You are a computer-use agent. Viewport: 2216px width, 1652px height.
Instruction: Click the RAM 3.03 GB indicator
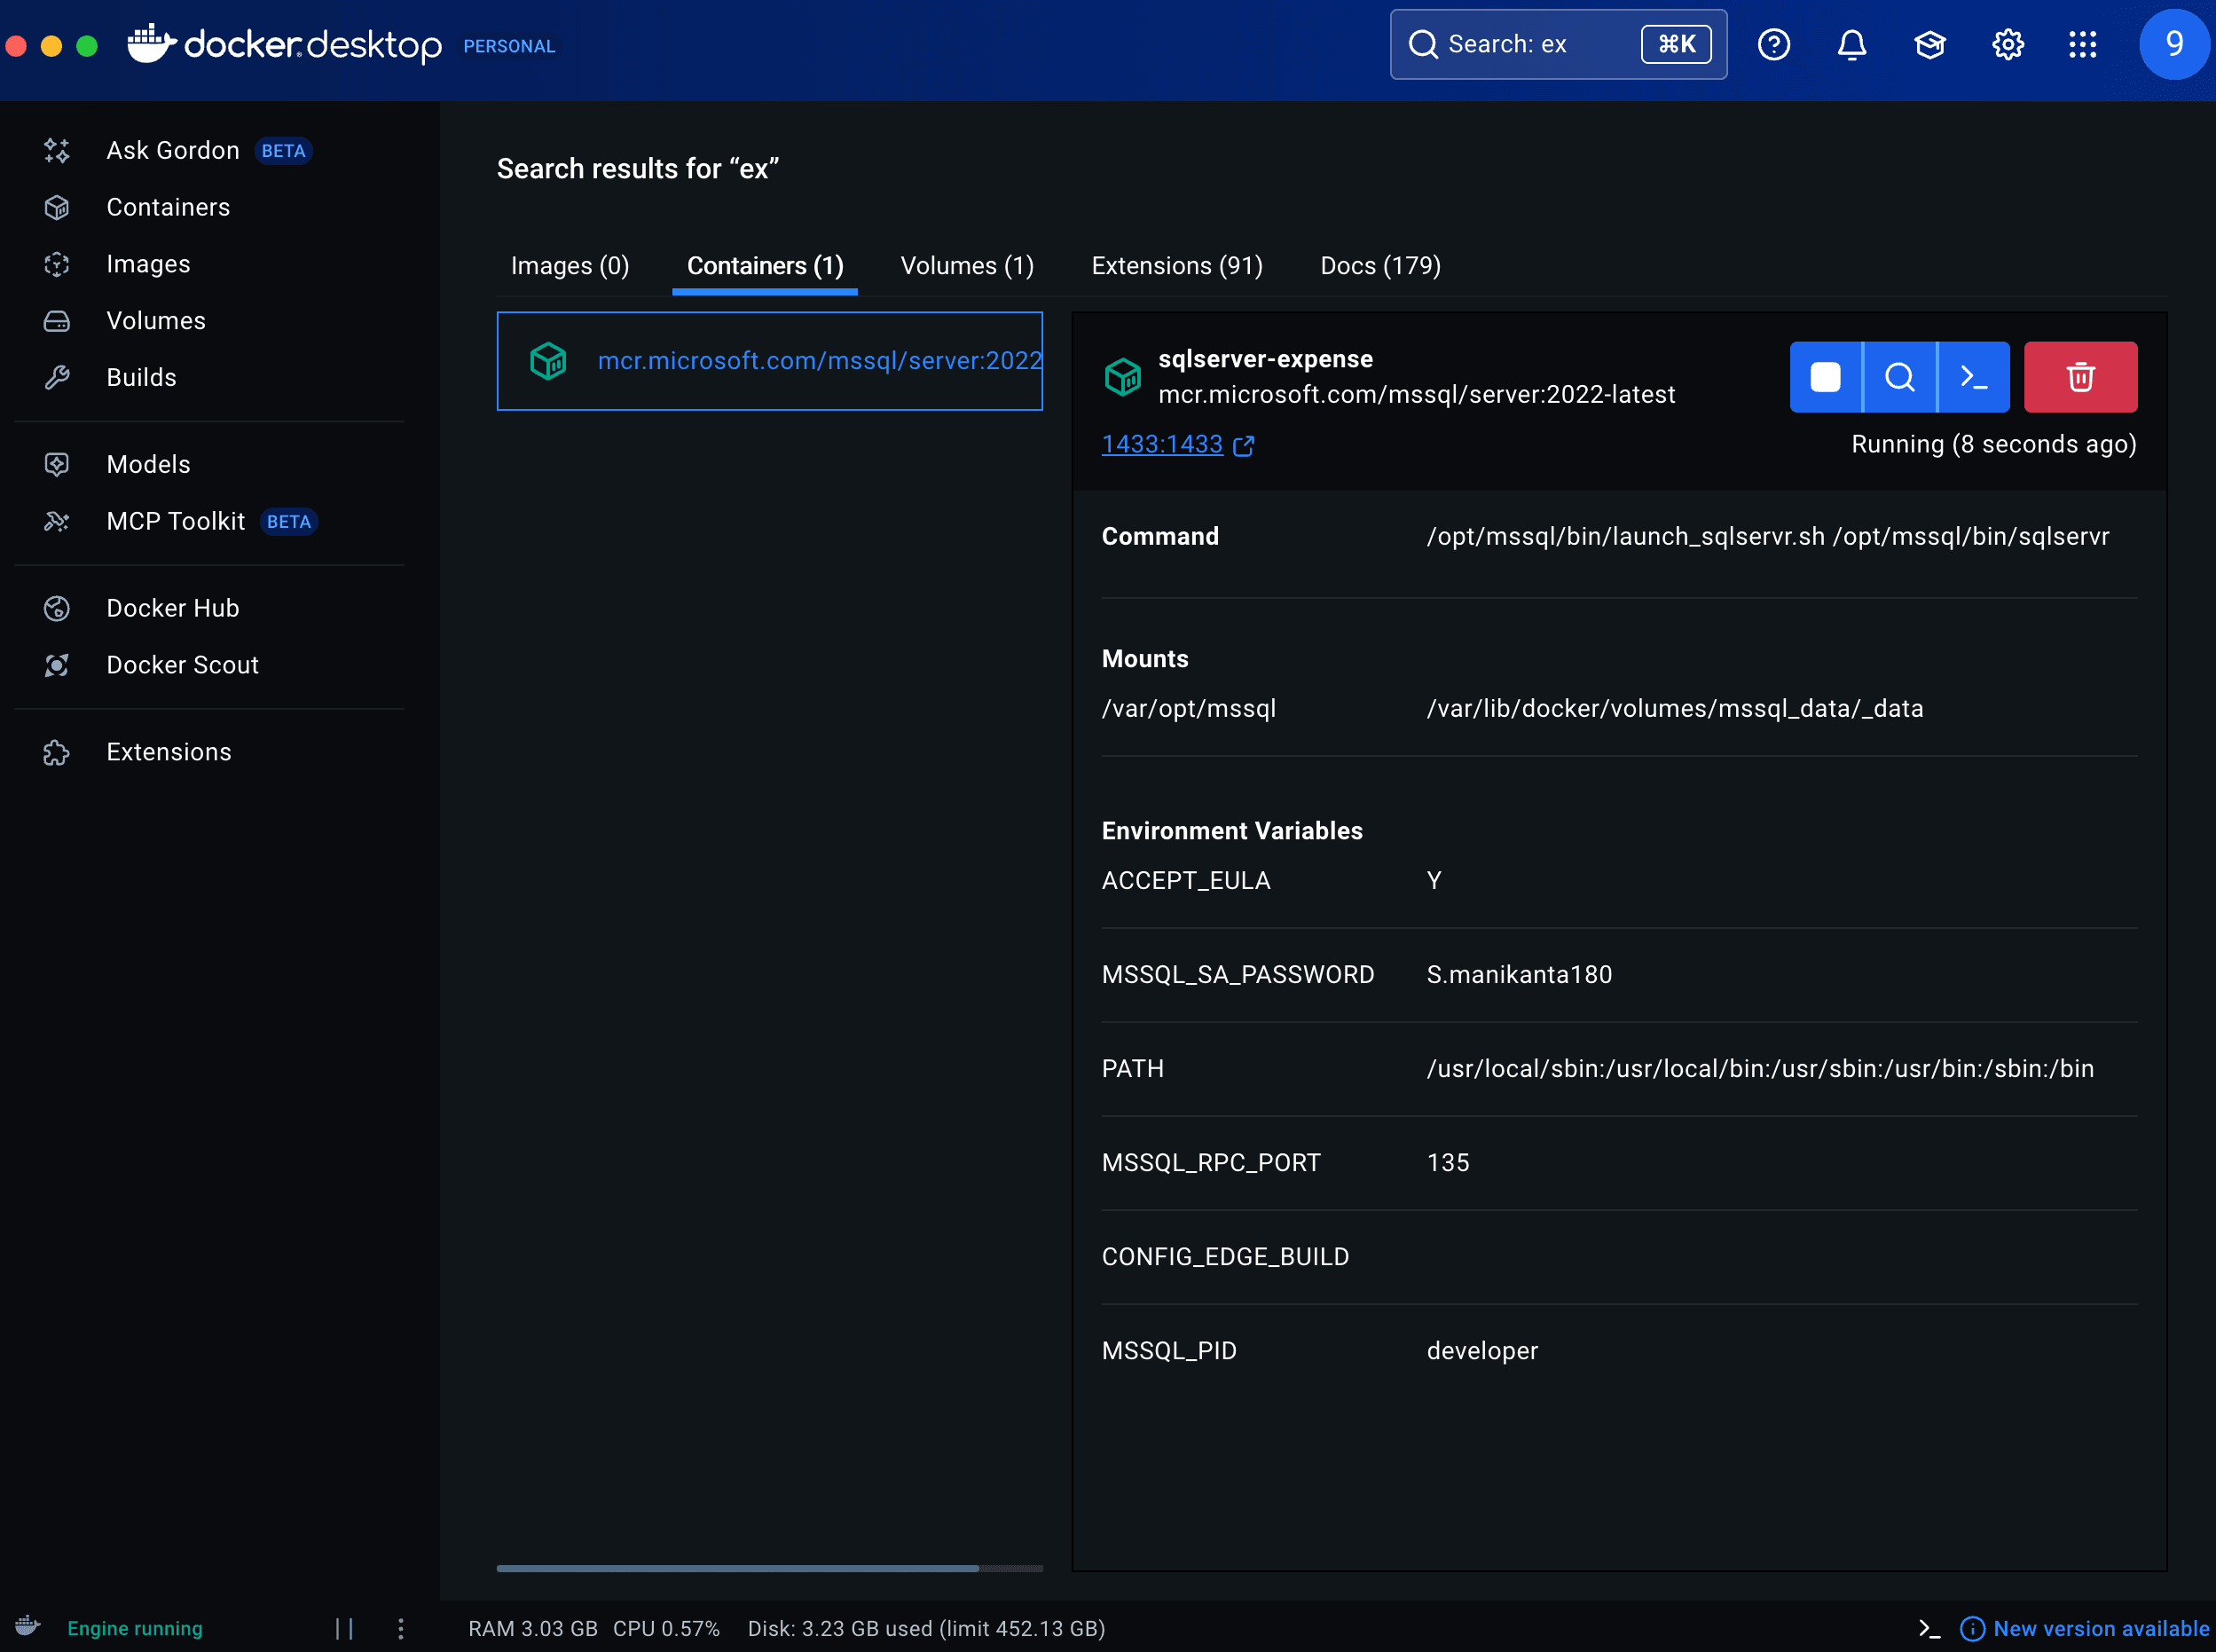point(533,1628)
